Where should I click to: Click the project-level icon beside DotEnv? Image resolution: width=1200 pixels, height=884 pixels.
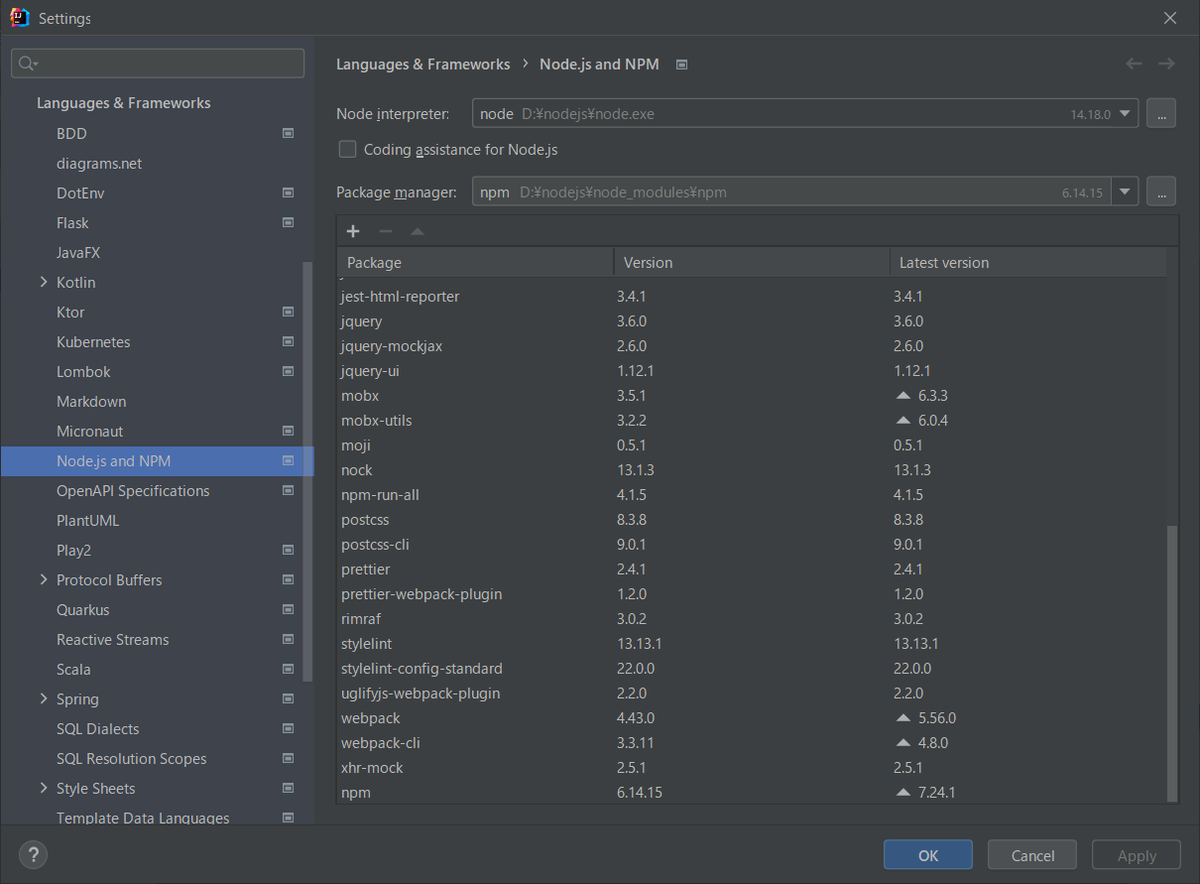(288, 193)
